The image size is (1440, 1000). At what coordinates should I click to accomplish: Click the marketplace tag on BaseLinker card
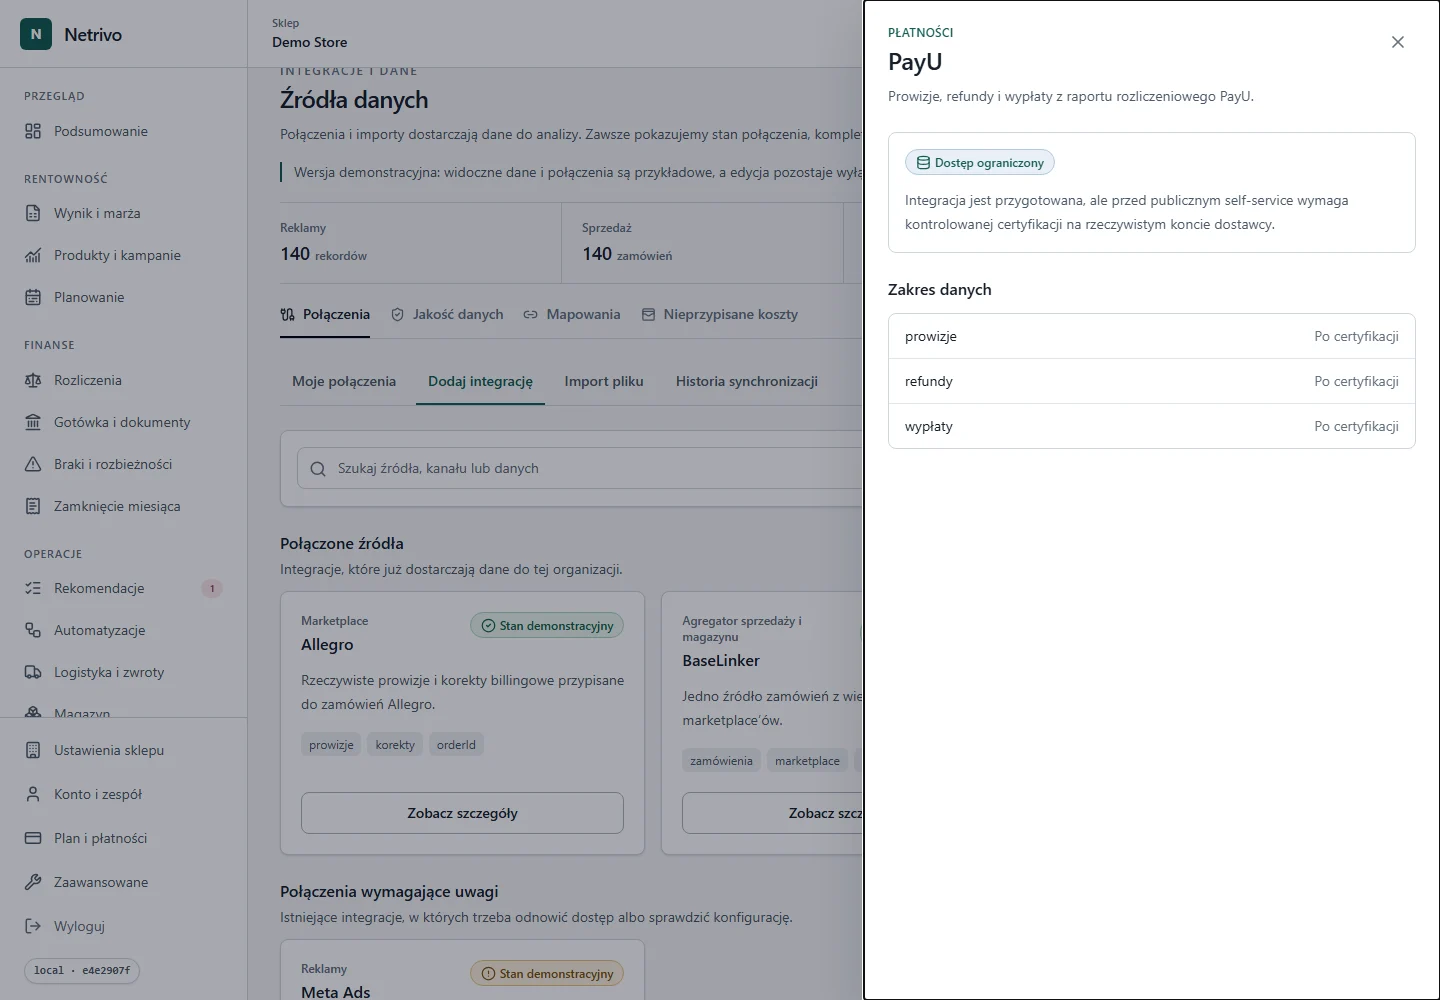(x=807, y=760)
